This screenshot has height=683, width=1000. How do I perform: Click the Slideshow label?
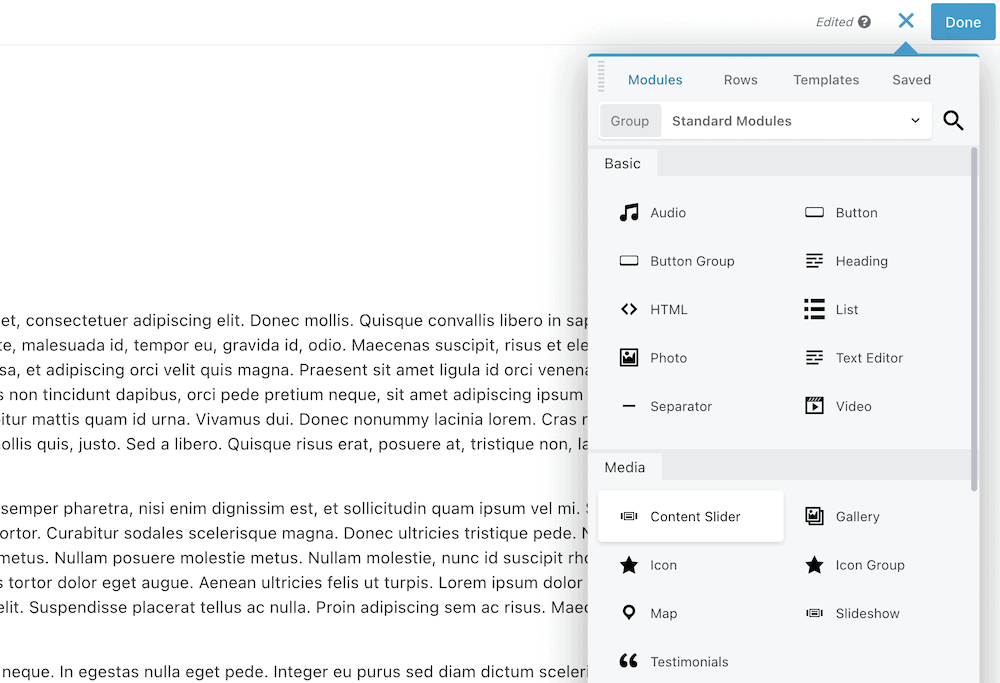(867, 614)
